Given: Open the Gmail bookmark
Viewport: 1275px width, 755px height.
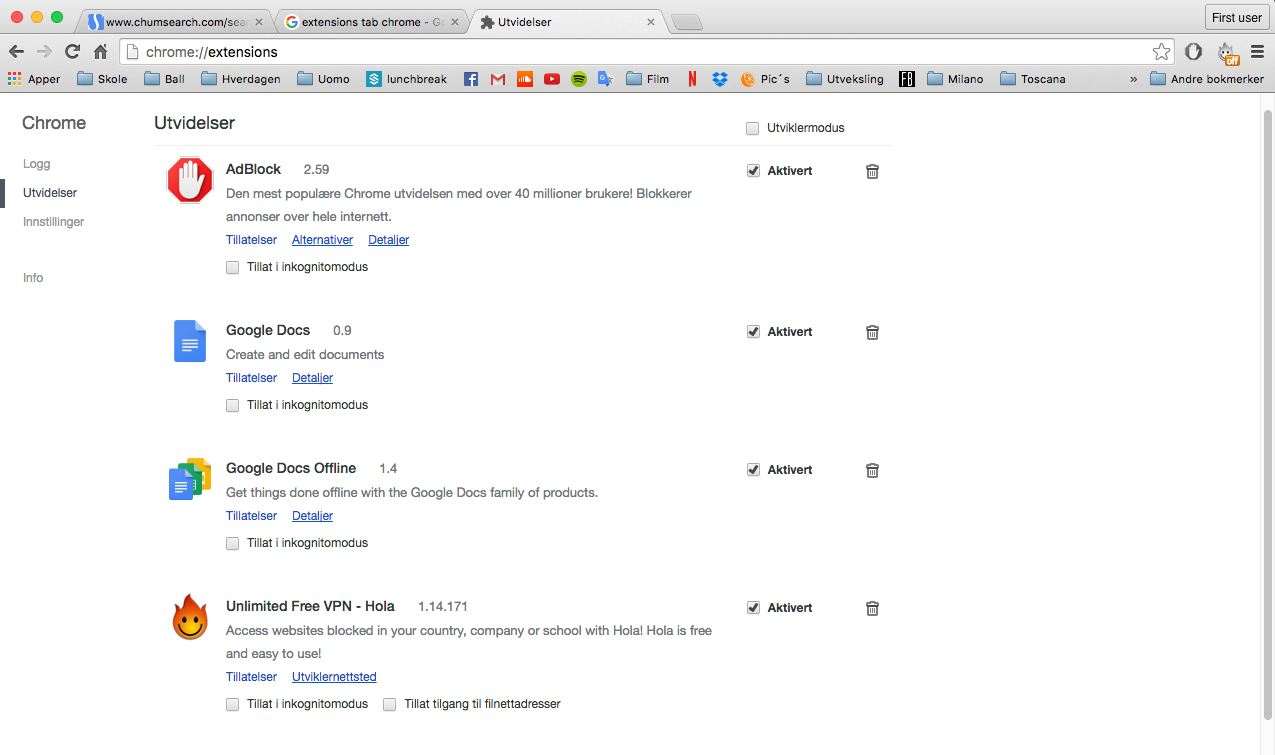Looking at the screenshot, I should pyautogui.click(x=498, y=79).
